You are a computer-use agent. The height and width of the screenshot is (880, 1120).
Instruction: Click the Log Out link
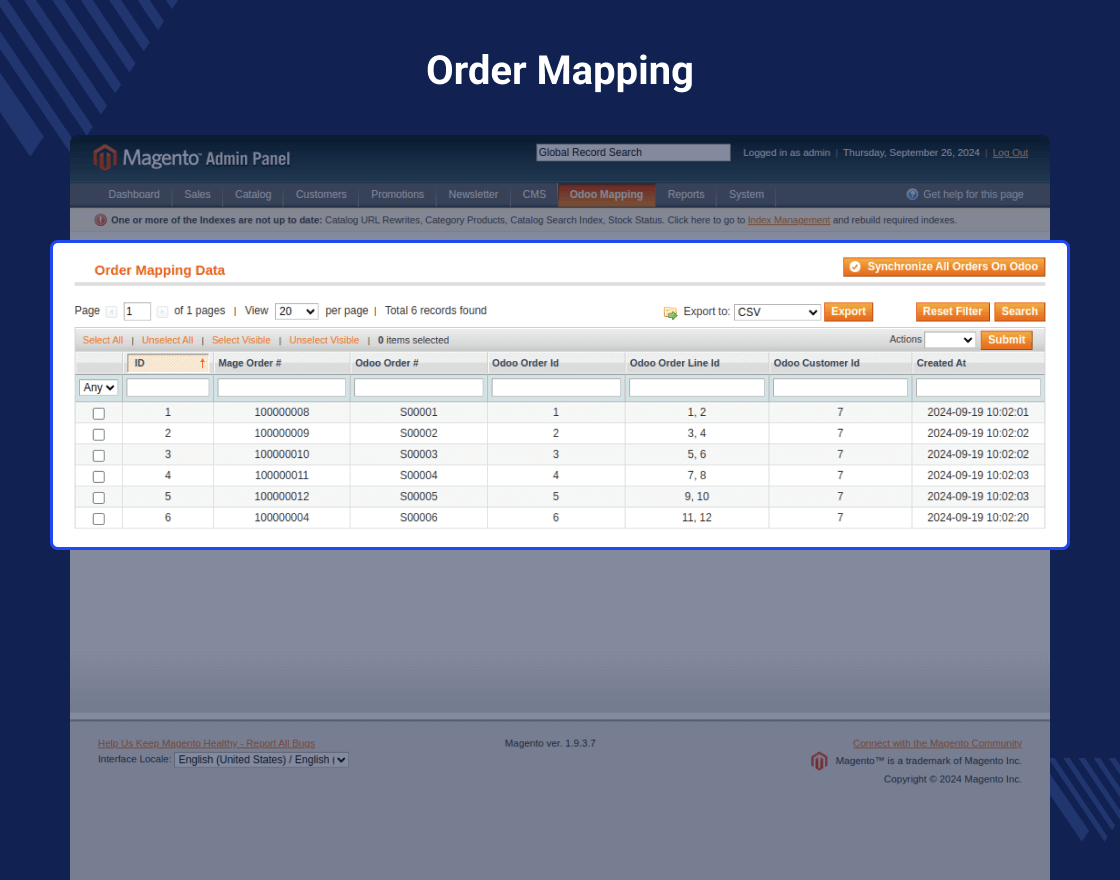click(1010, 153)
